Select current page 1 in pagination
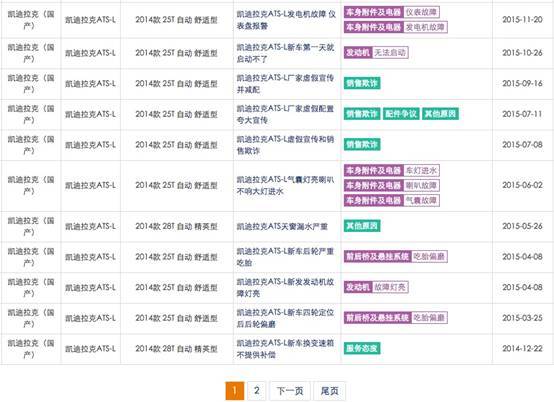Screen dimensions: 554x402 235,391
